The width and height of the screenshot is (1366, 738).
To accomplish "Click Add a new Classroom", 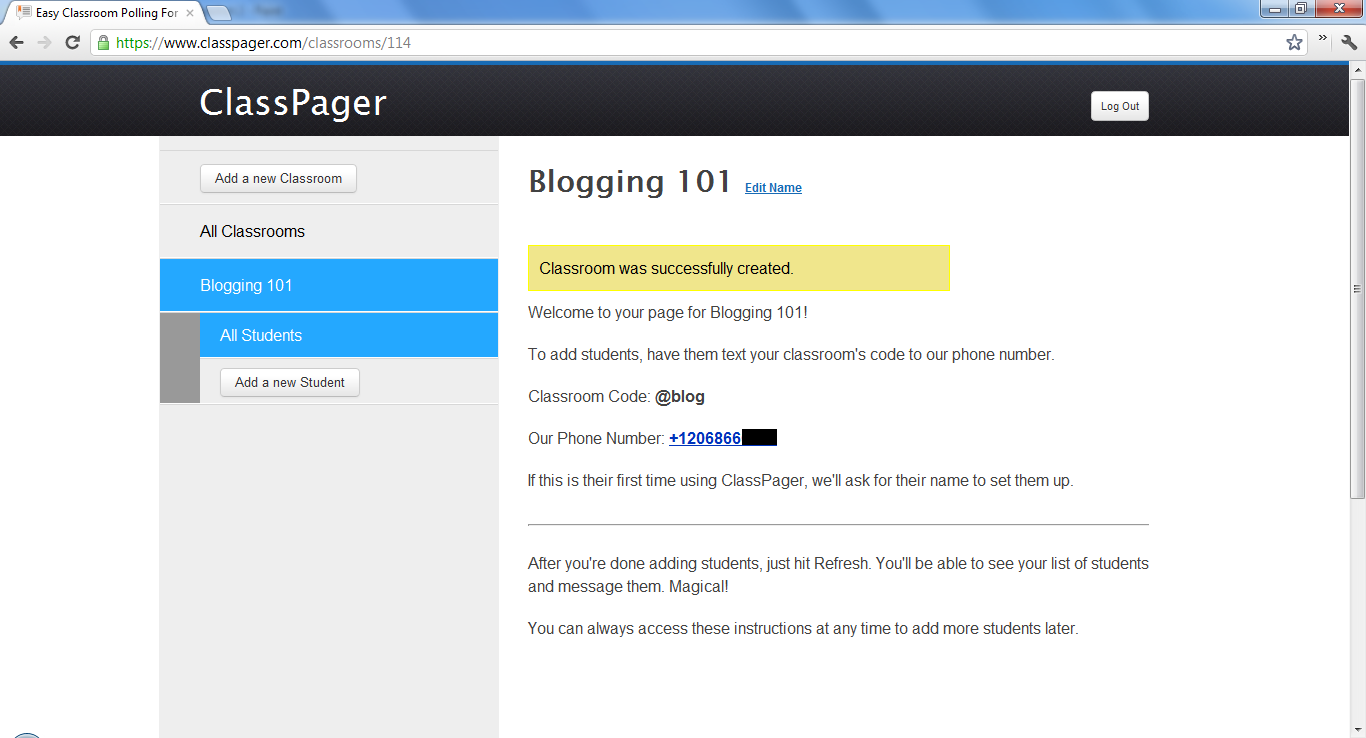I will (278, 178).
